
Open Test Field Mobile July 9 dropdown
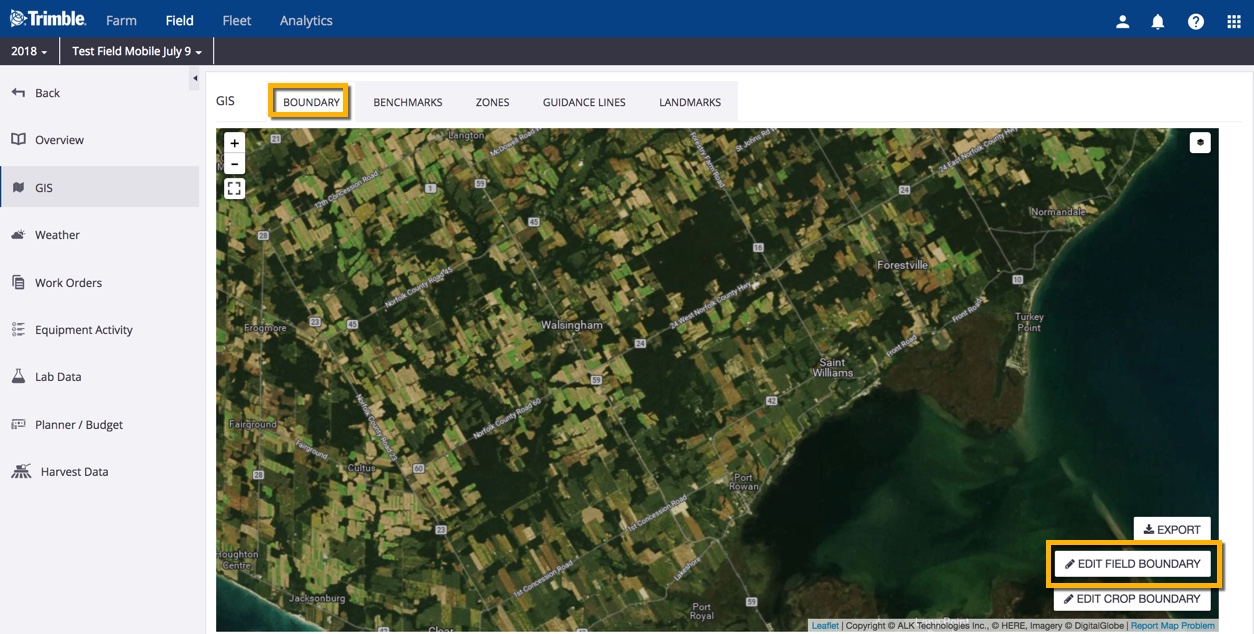click(x=137, y=51)
